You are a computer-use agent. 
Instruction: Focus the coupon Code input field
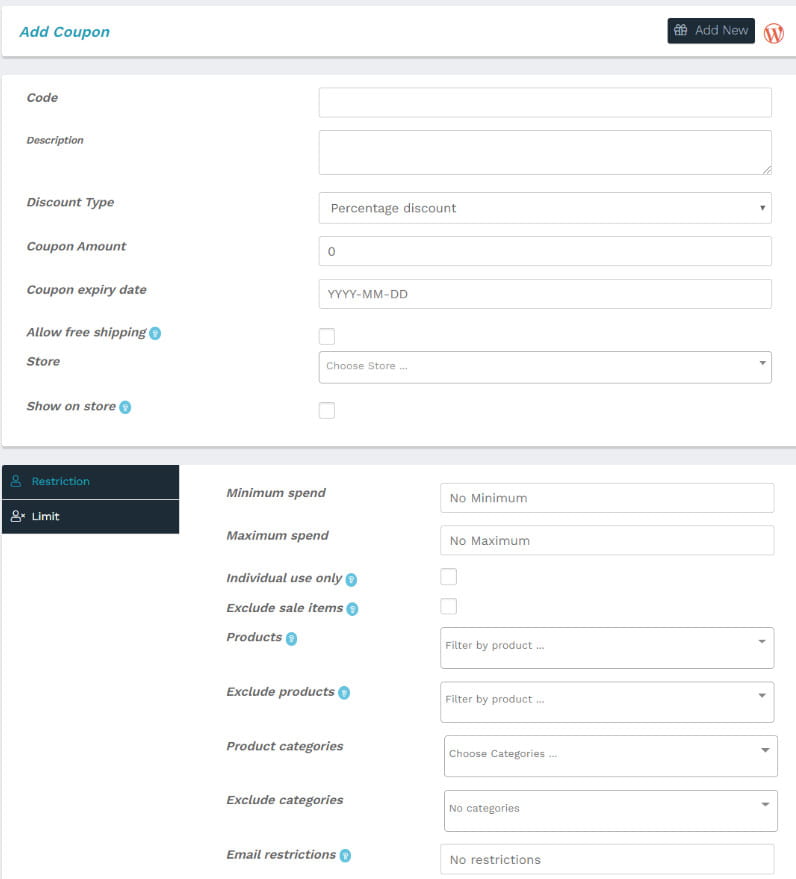(545, 103)
